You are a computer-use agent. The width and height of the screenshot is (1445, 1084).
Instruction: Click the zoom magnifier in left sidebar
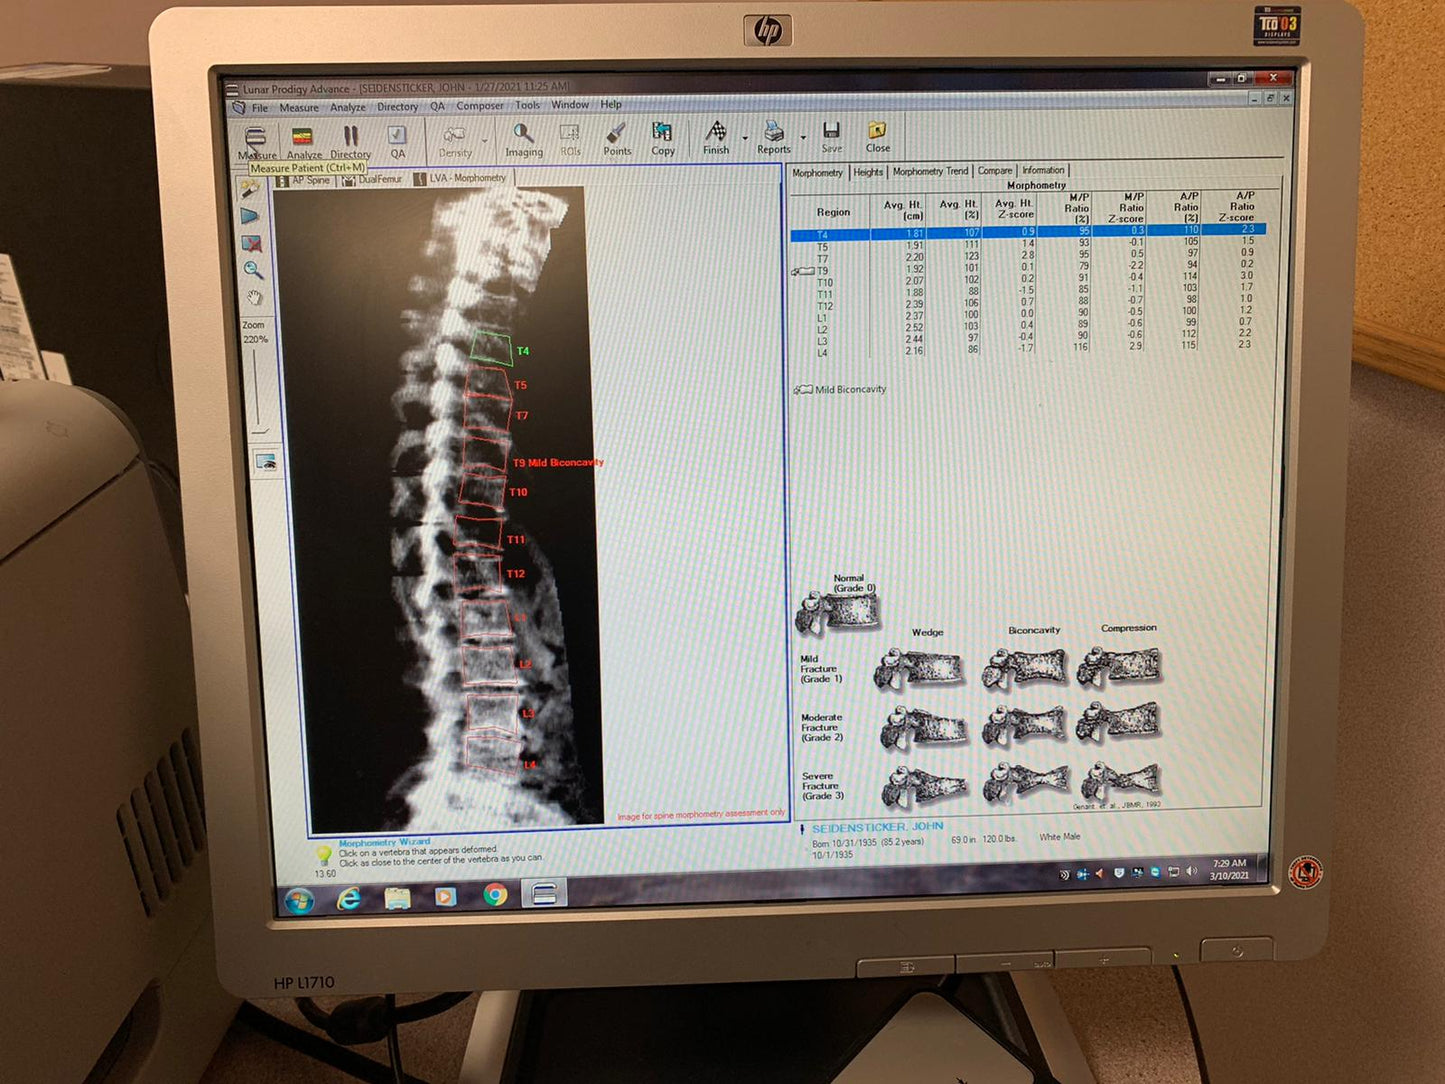click(253, 270)
